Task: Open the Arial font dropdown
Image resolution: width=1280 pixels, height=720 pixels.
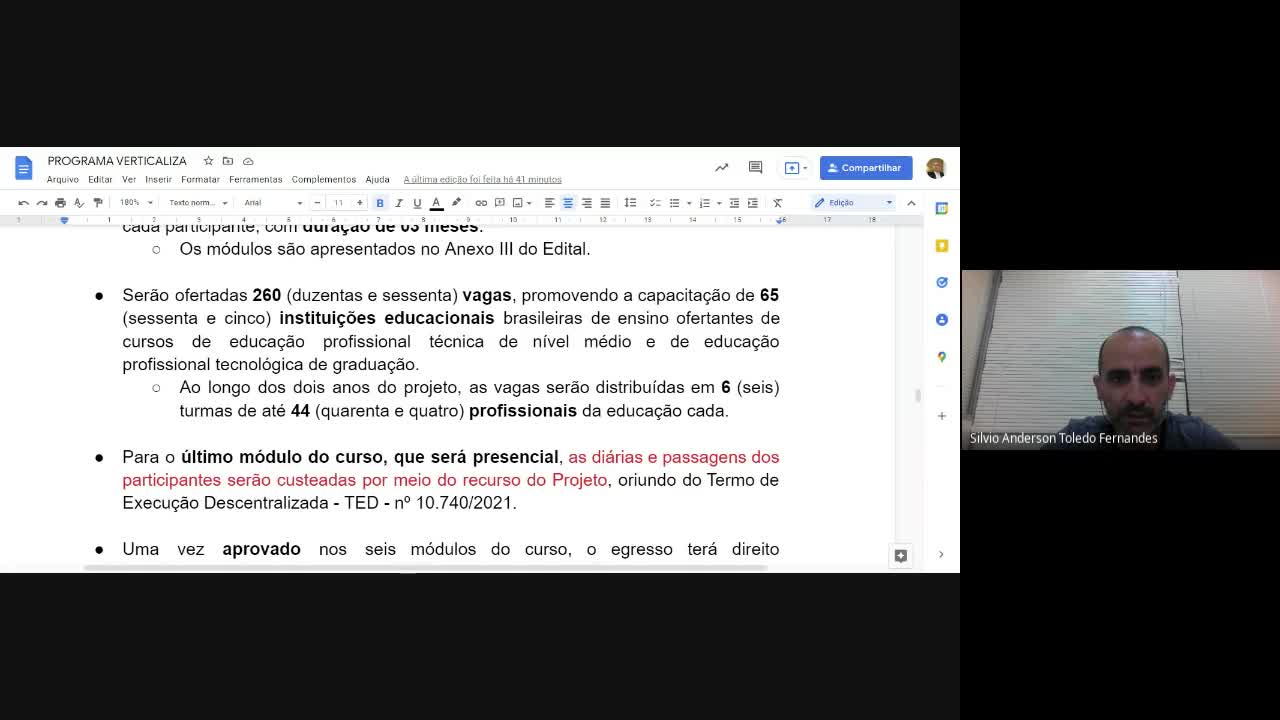Action: [273, 203]
